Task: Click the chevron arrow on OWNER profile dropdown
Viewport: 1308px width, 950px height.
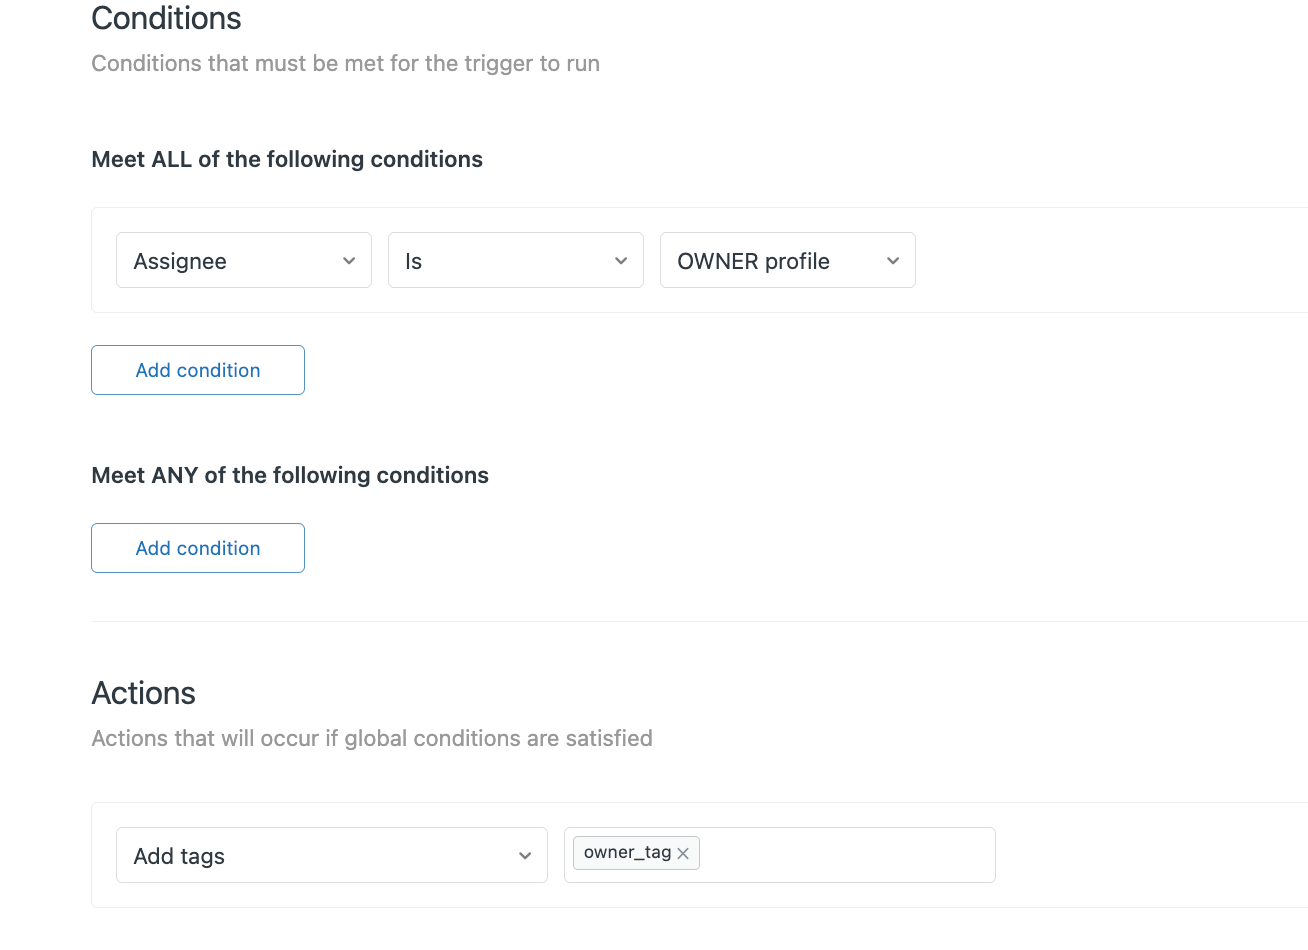Action: point(893,261)
